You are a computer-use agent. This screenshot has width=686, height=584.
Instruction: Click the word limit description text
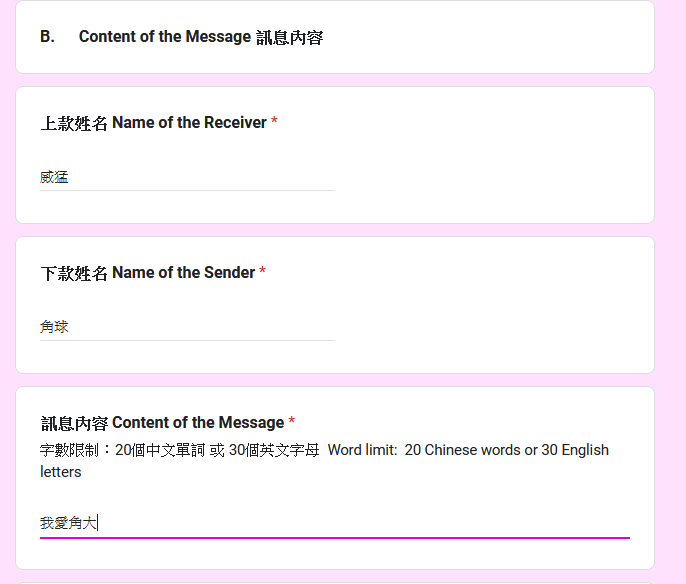pos(324,461)
